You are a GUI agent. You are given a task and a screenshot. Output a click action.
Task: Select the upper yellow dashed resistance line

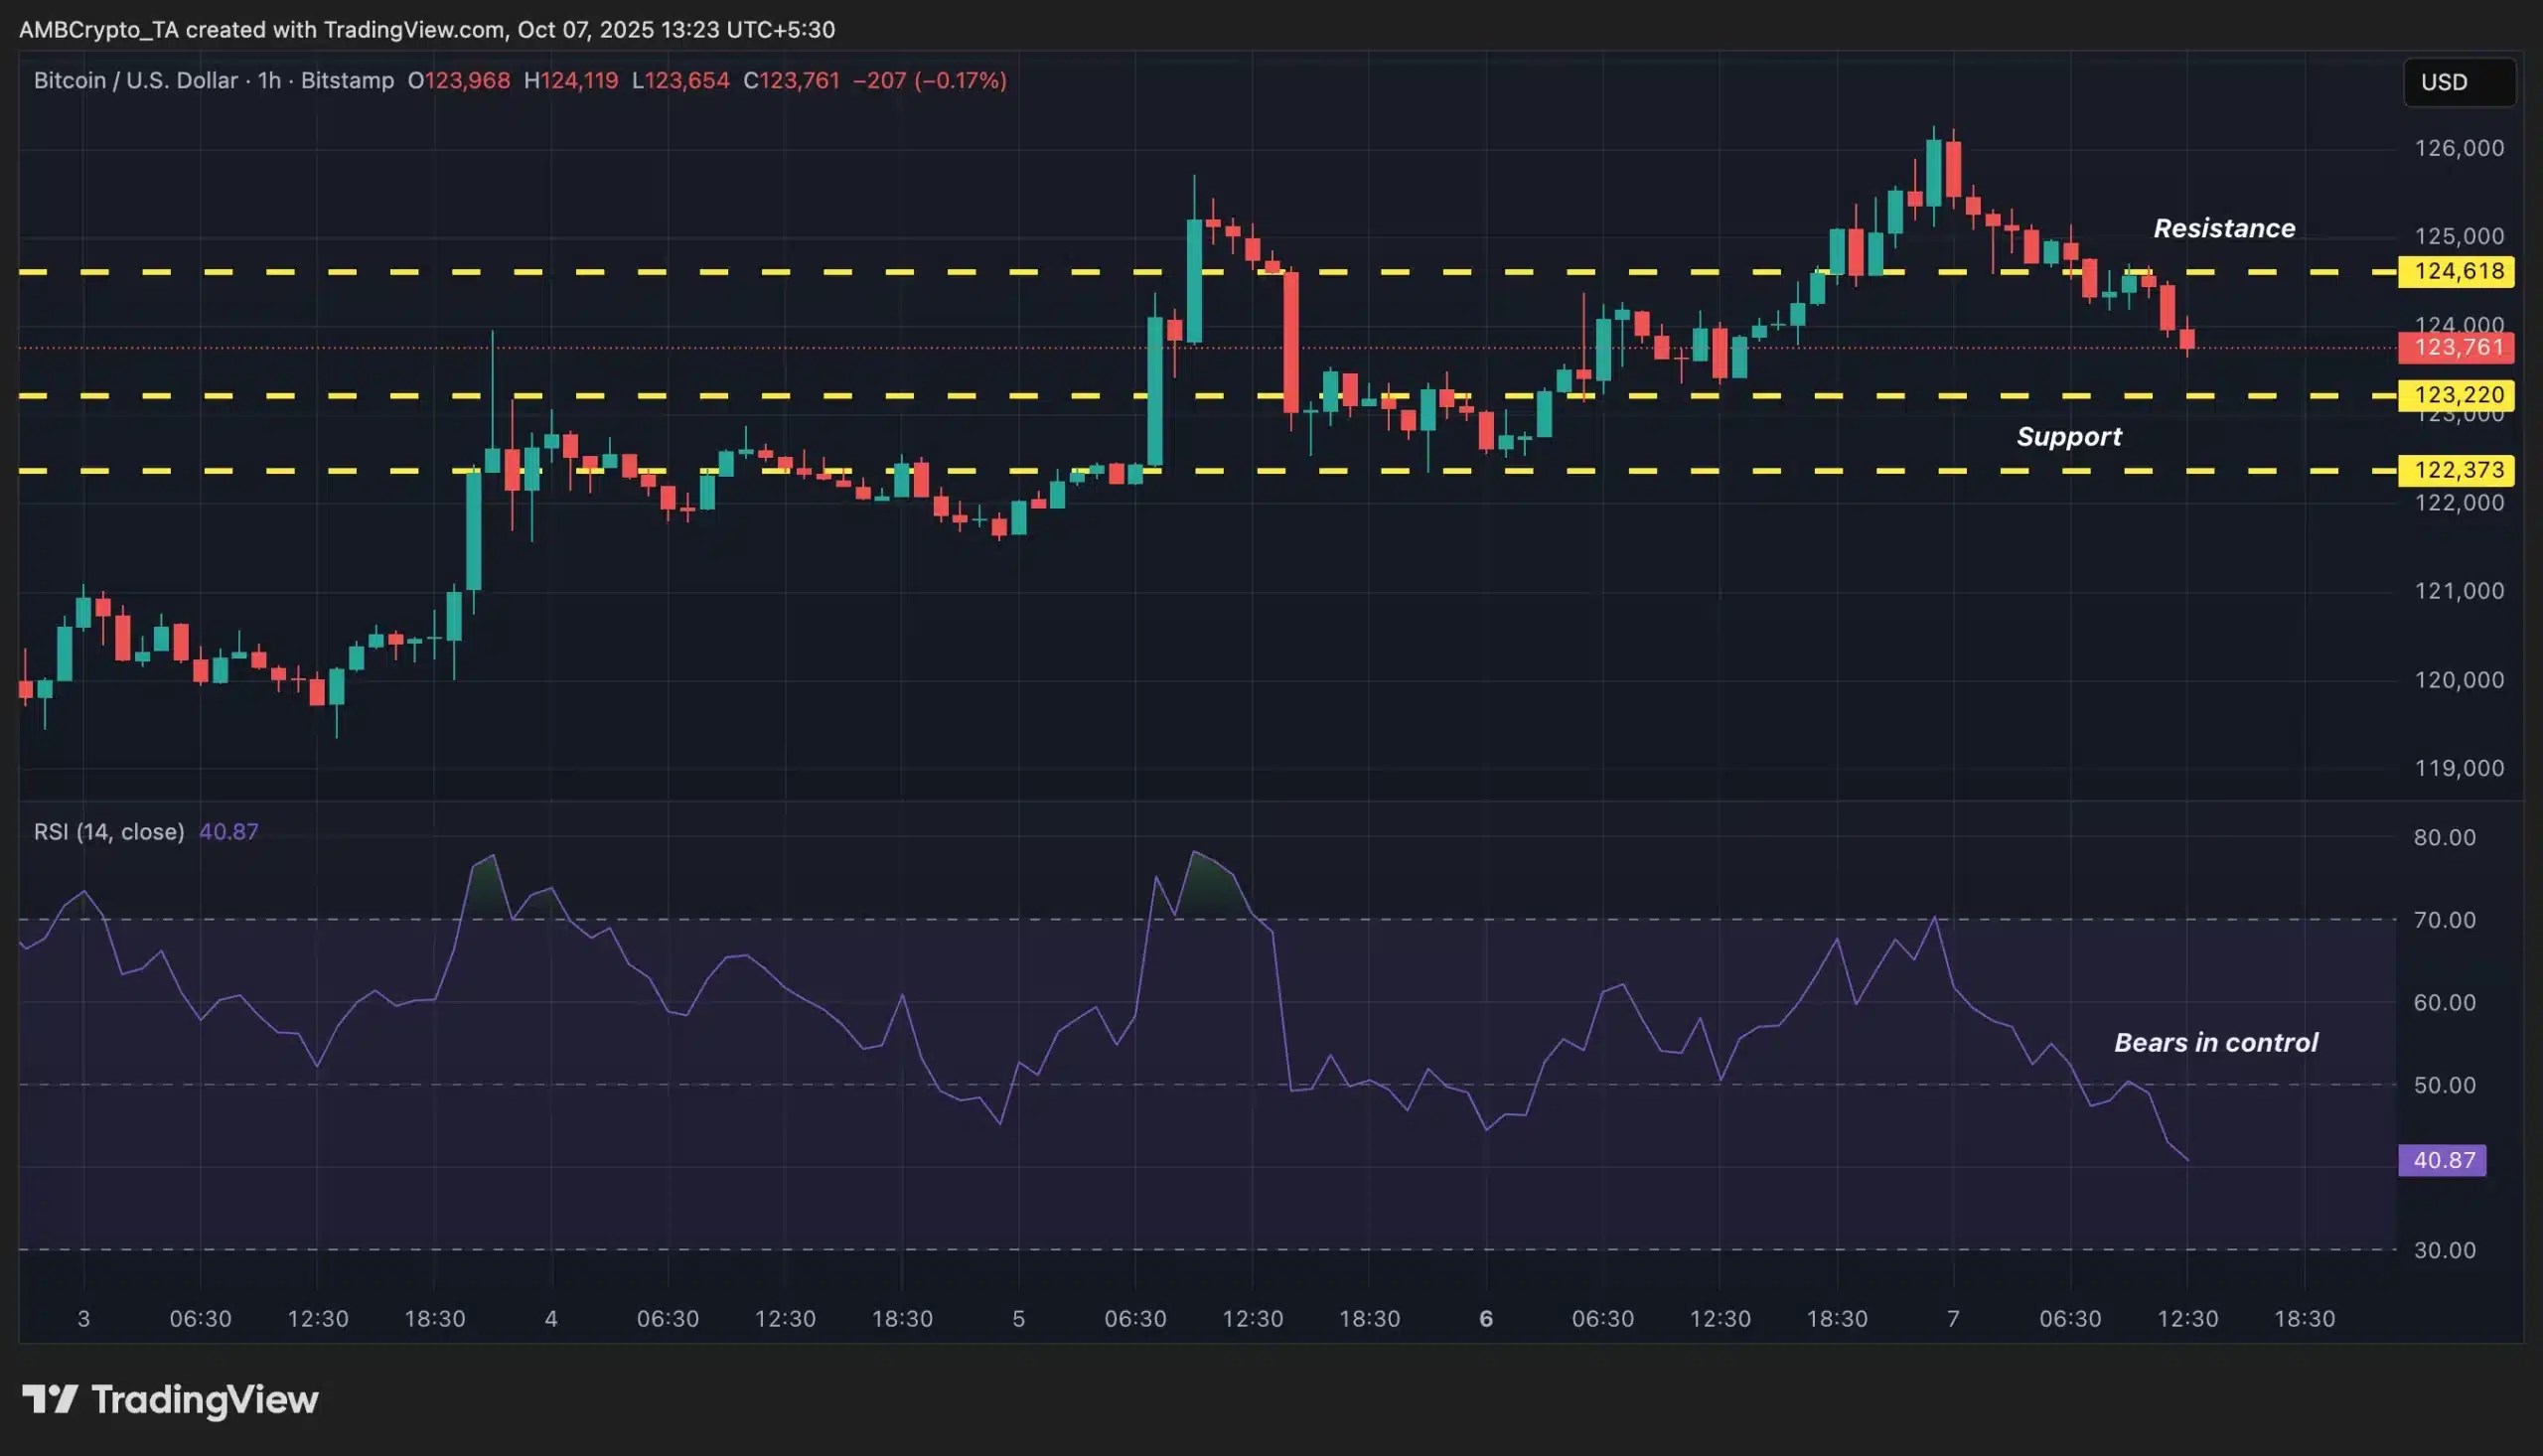coord(800,271)
